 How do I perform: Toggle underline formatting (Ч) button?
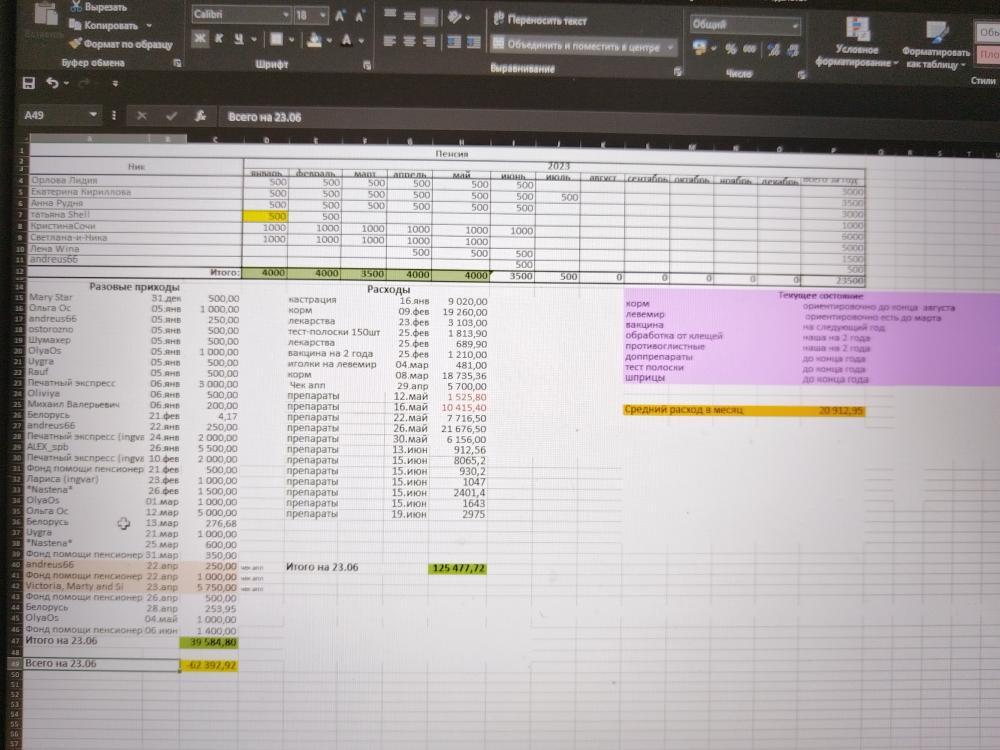[x=238, y=39]
